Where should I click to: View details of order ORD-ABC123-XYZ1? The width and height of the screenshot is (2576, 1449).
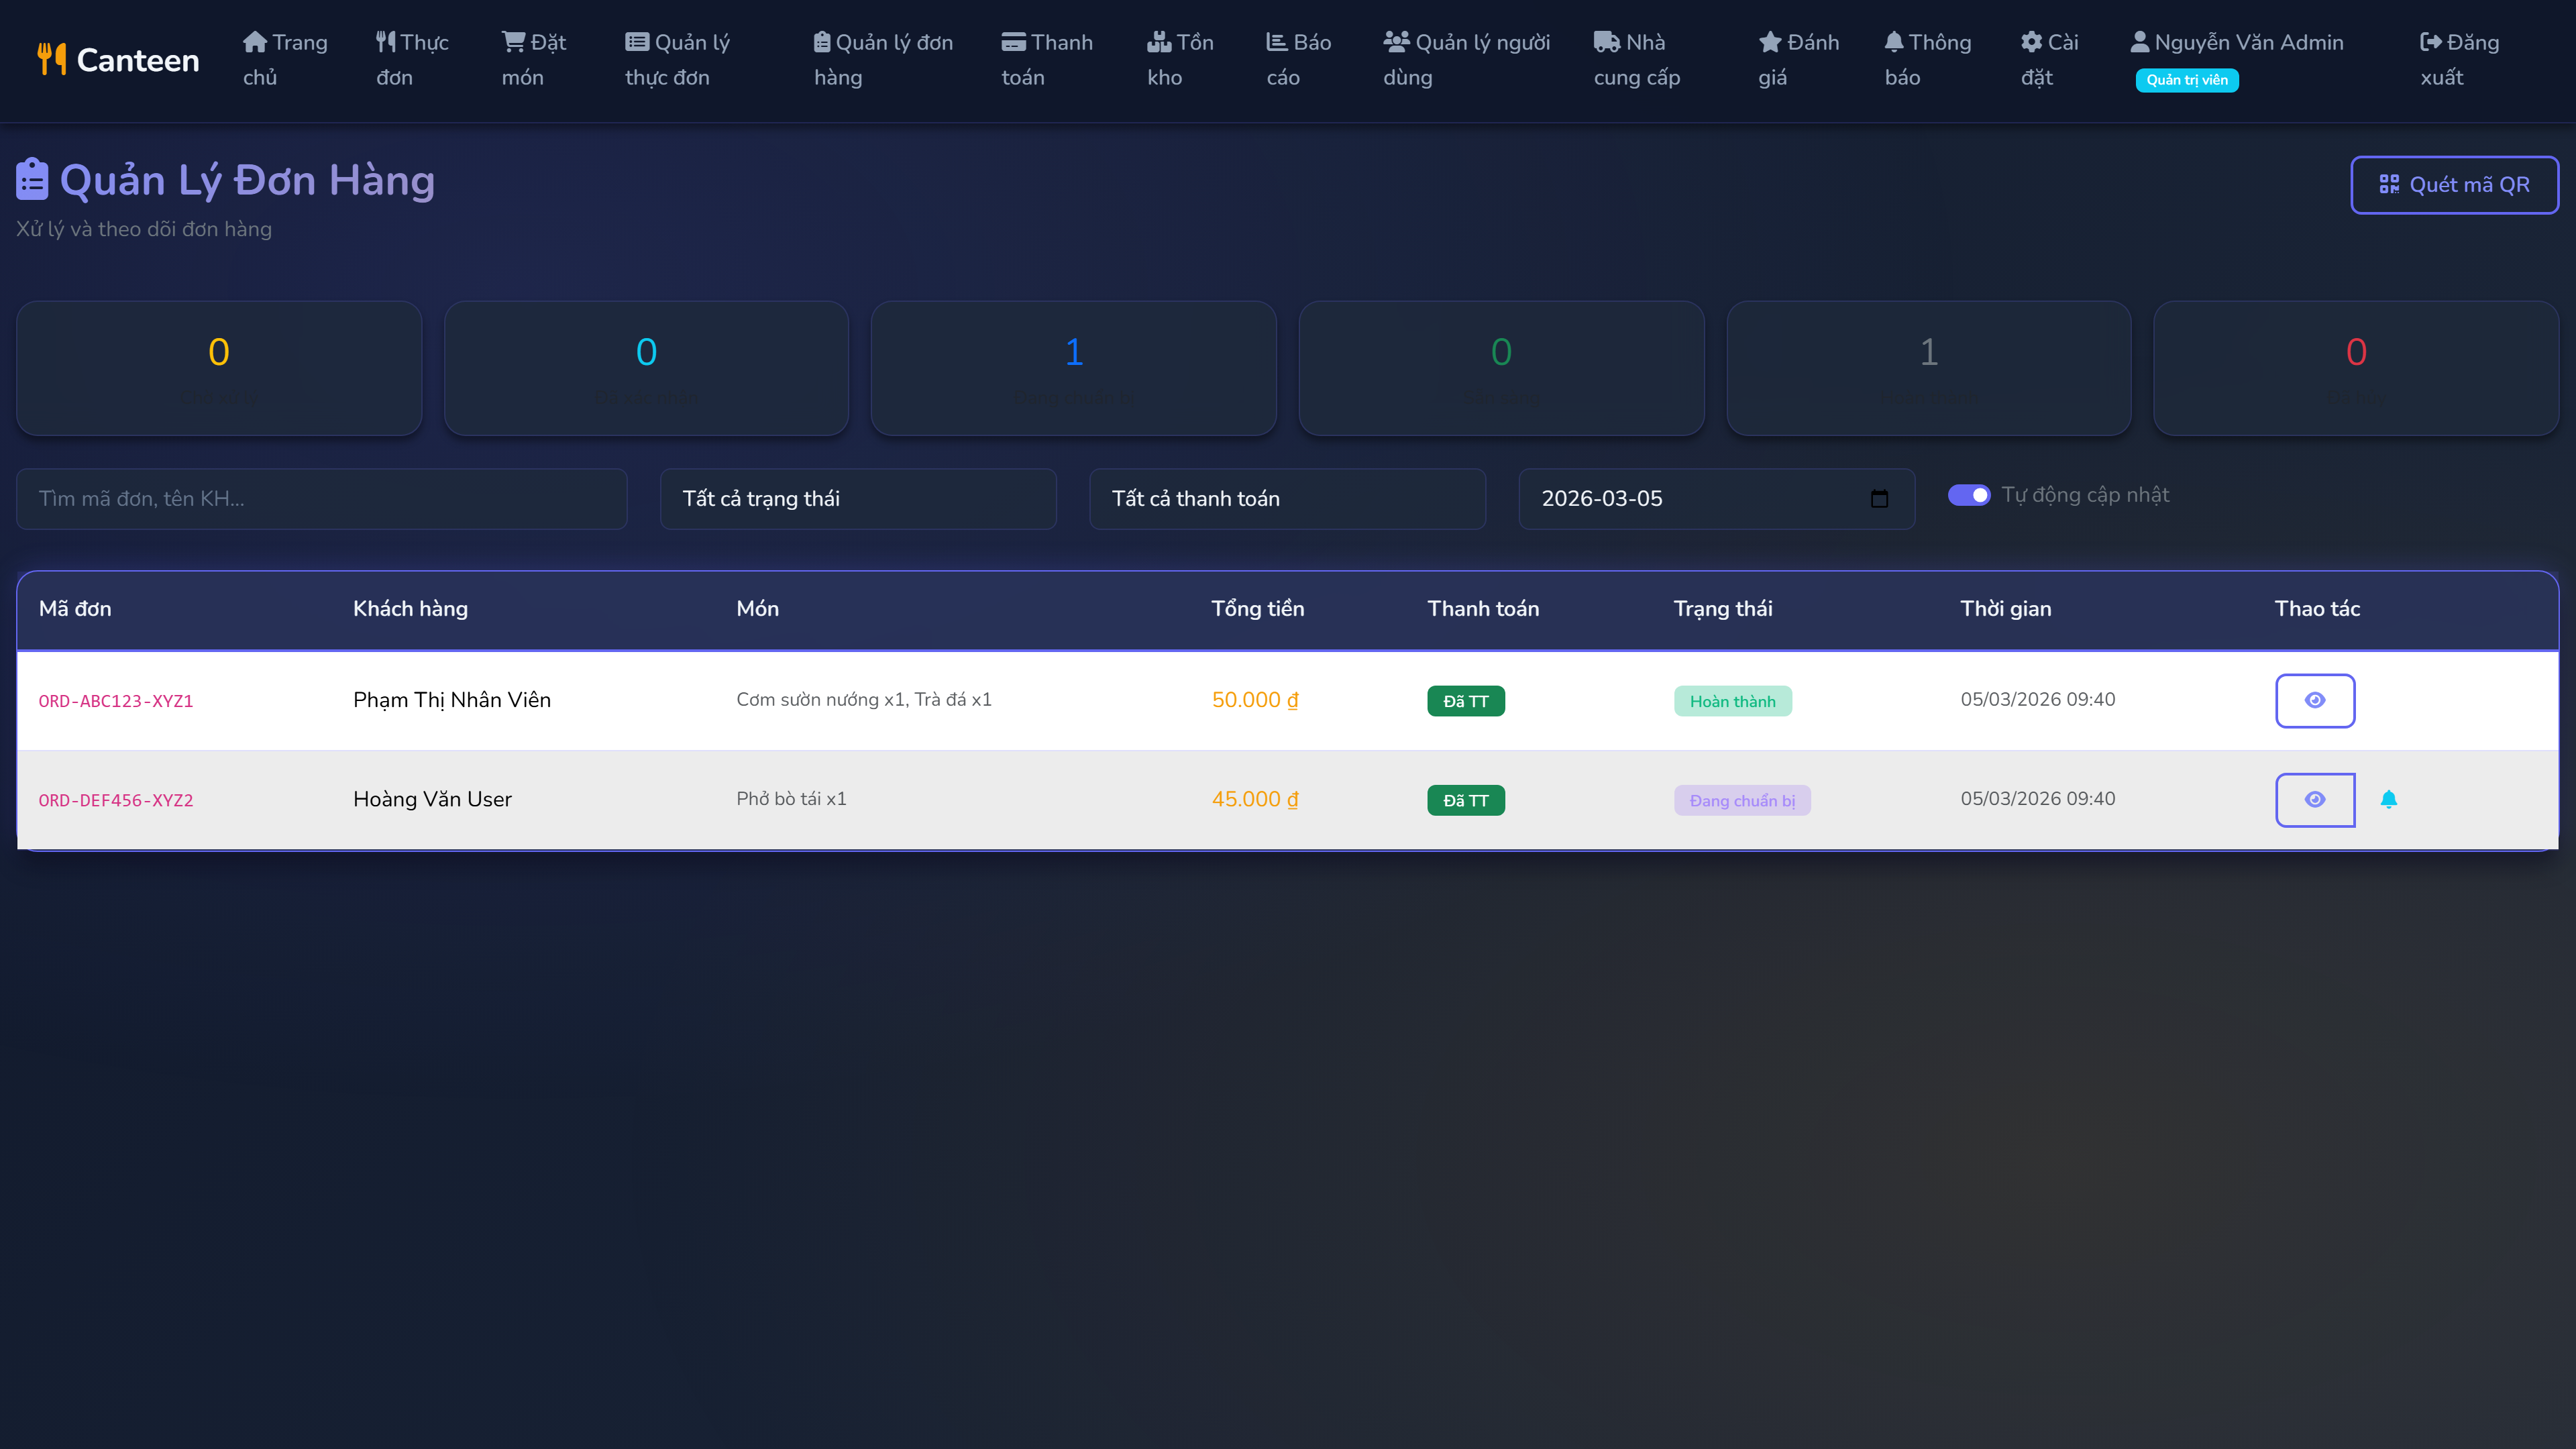coord(2315,701)
